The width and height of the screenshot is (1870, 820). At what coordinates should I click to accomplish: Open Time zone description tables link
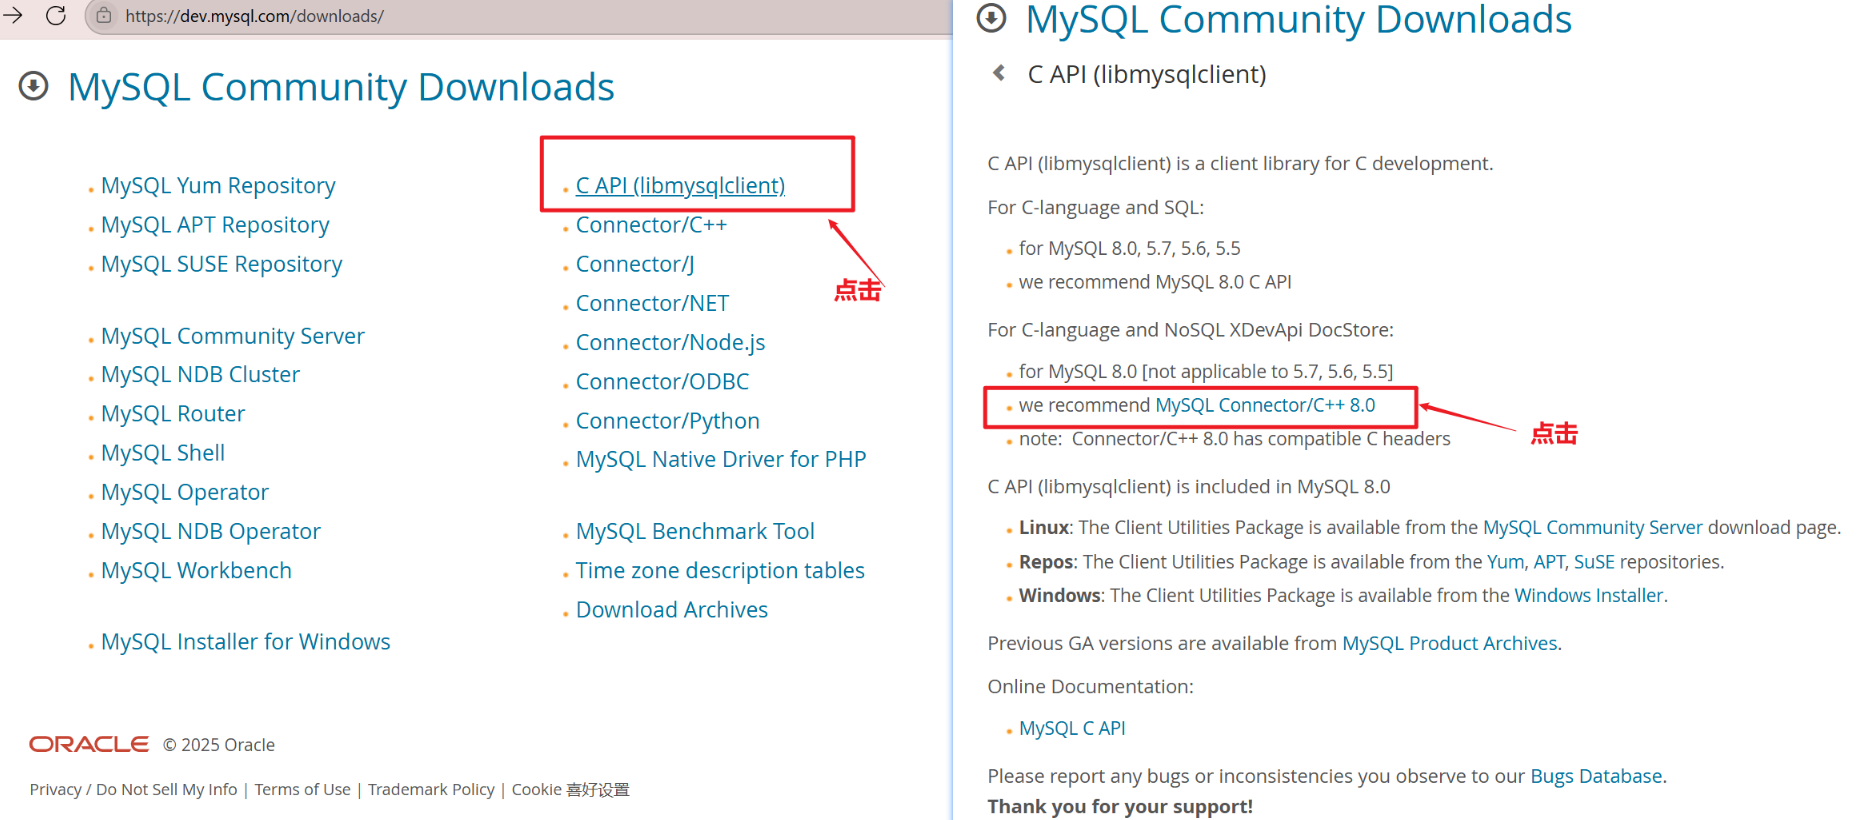click(720, 570)
